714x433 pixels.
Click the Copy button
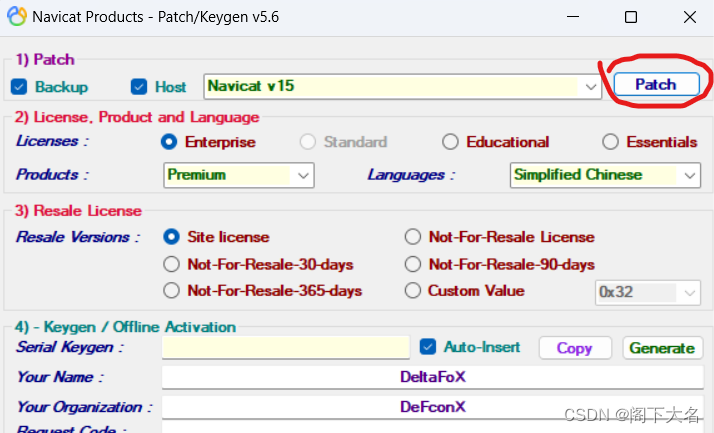pyautogui.click(x=575, y=348)
